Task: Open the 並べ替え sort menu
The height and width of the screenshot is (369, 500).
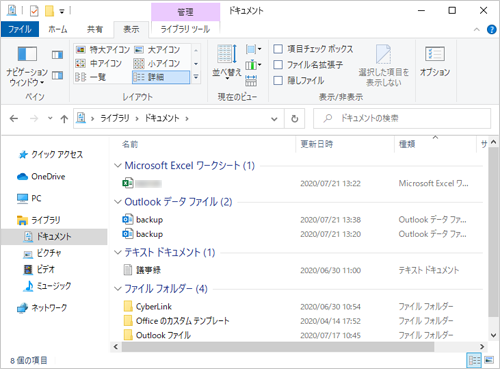Action: click(x=227, y=61)
